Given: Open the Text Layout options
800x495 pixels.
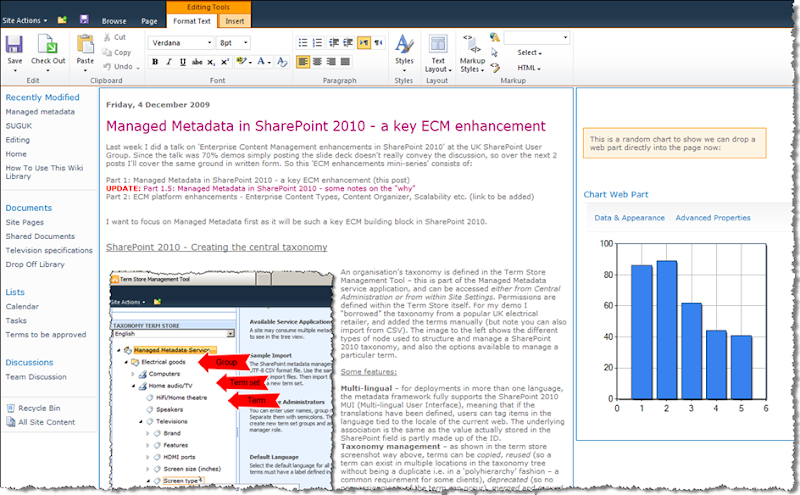Looking at the screenshot, I should pyautogui.click(x=438, y=54).
